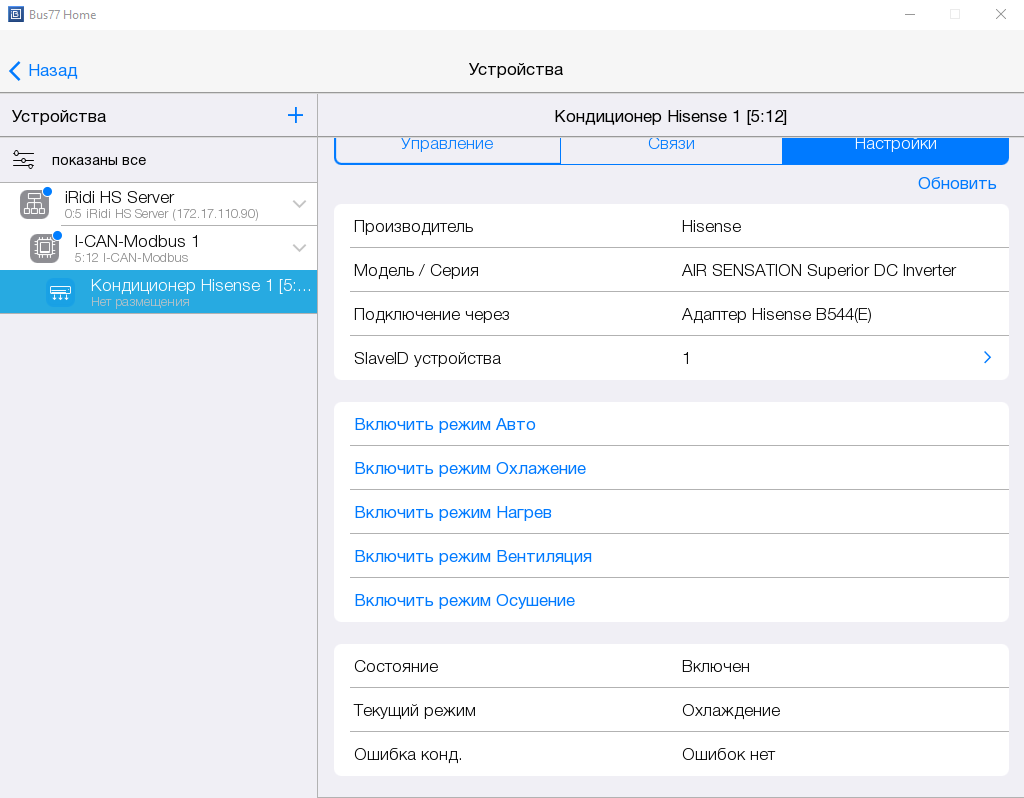This screenshot has height=798, width=1024.
Task: Click the Bus77 Home app icon
Action: click(x=15, y=15)
